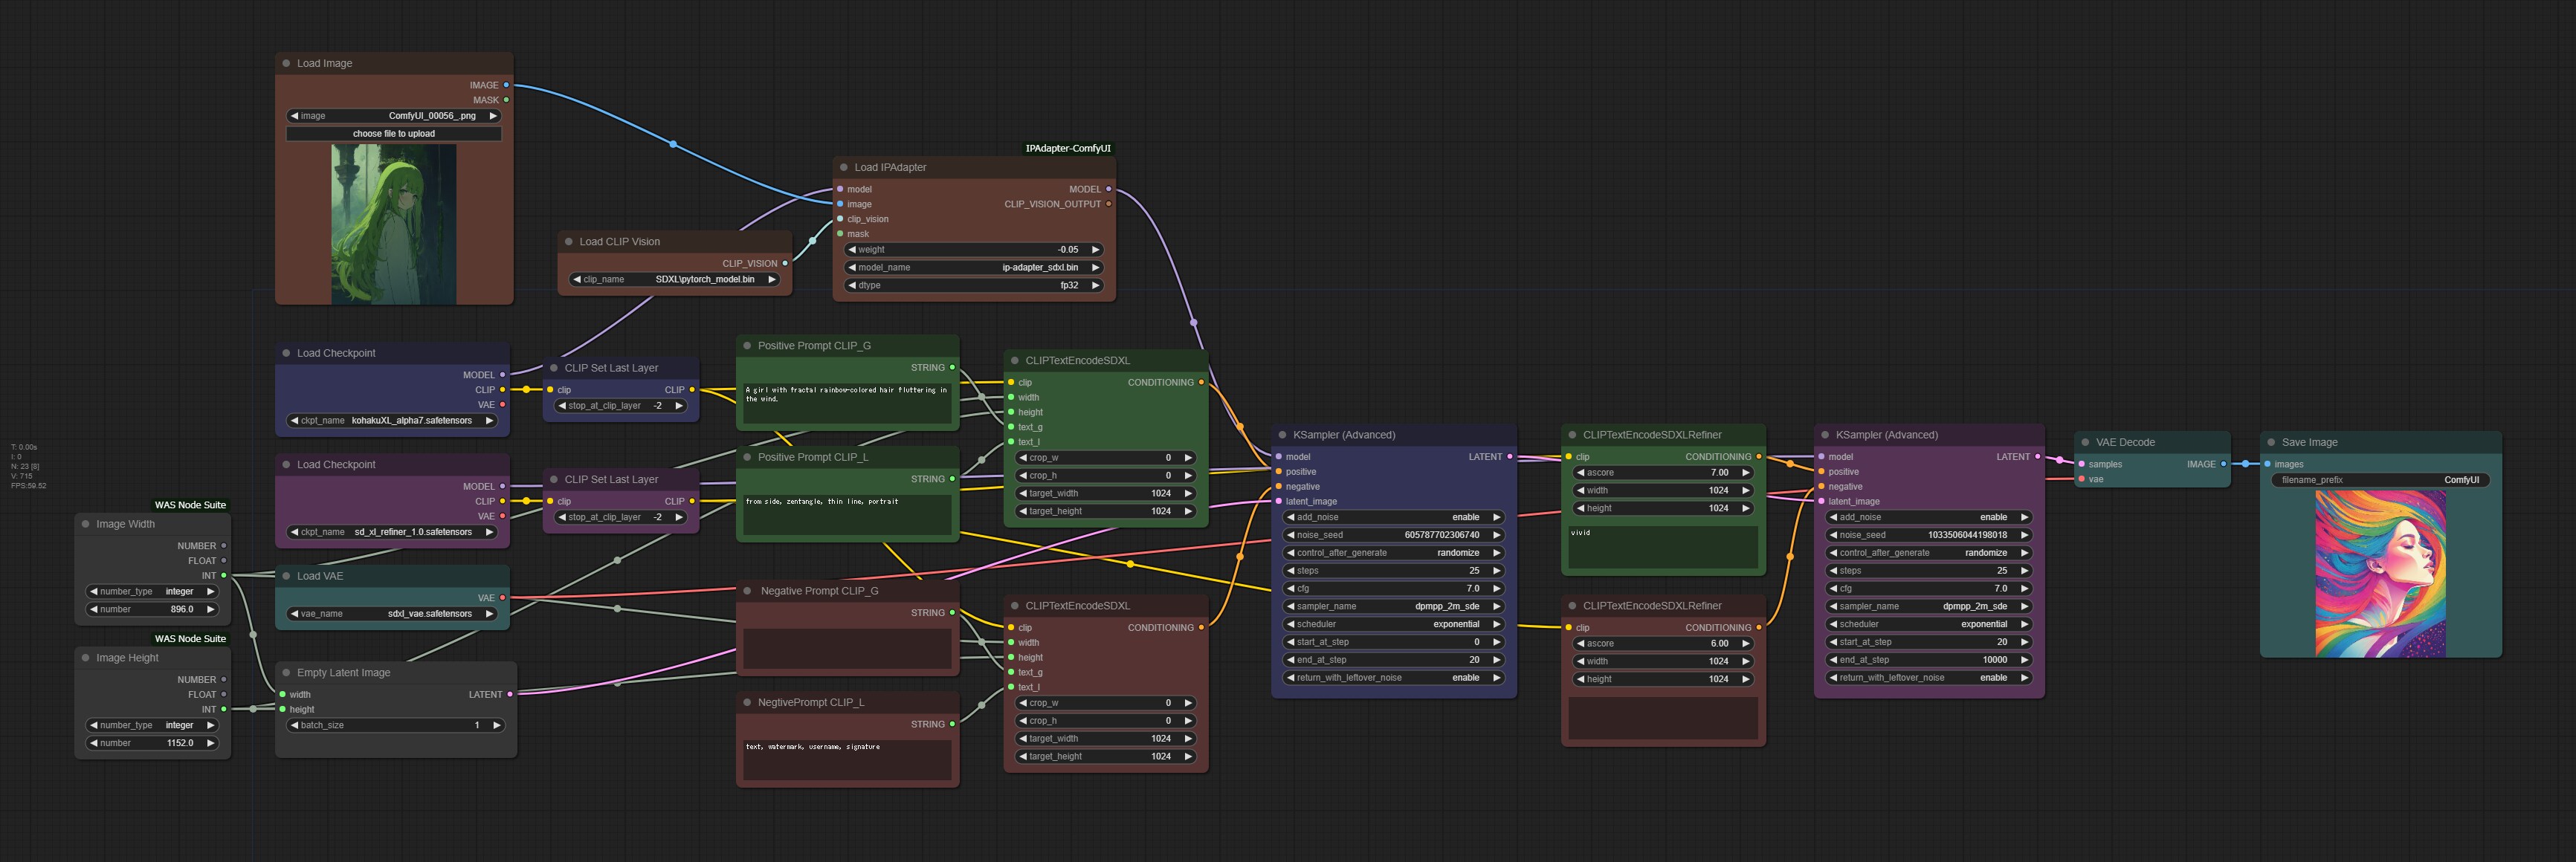Open the sampler_name dropdown in the first KSampler
This screenshot has height=862, width=2576.
pos(1393,606)
